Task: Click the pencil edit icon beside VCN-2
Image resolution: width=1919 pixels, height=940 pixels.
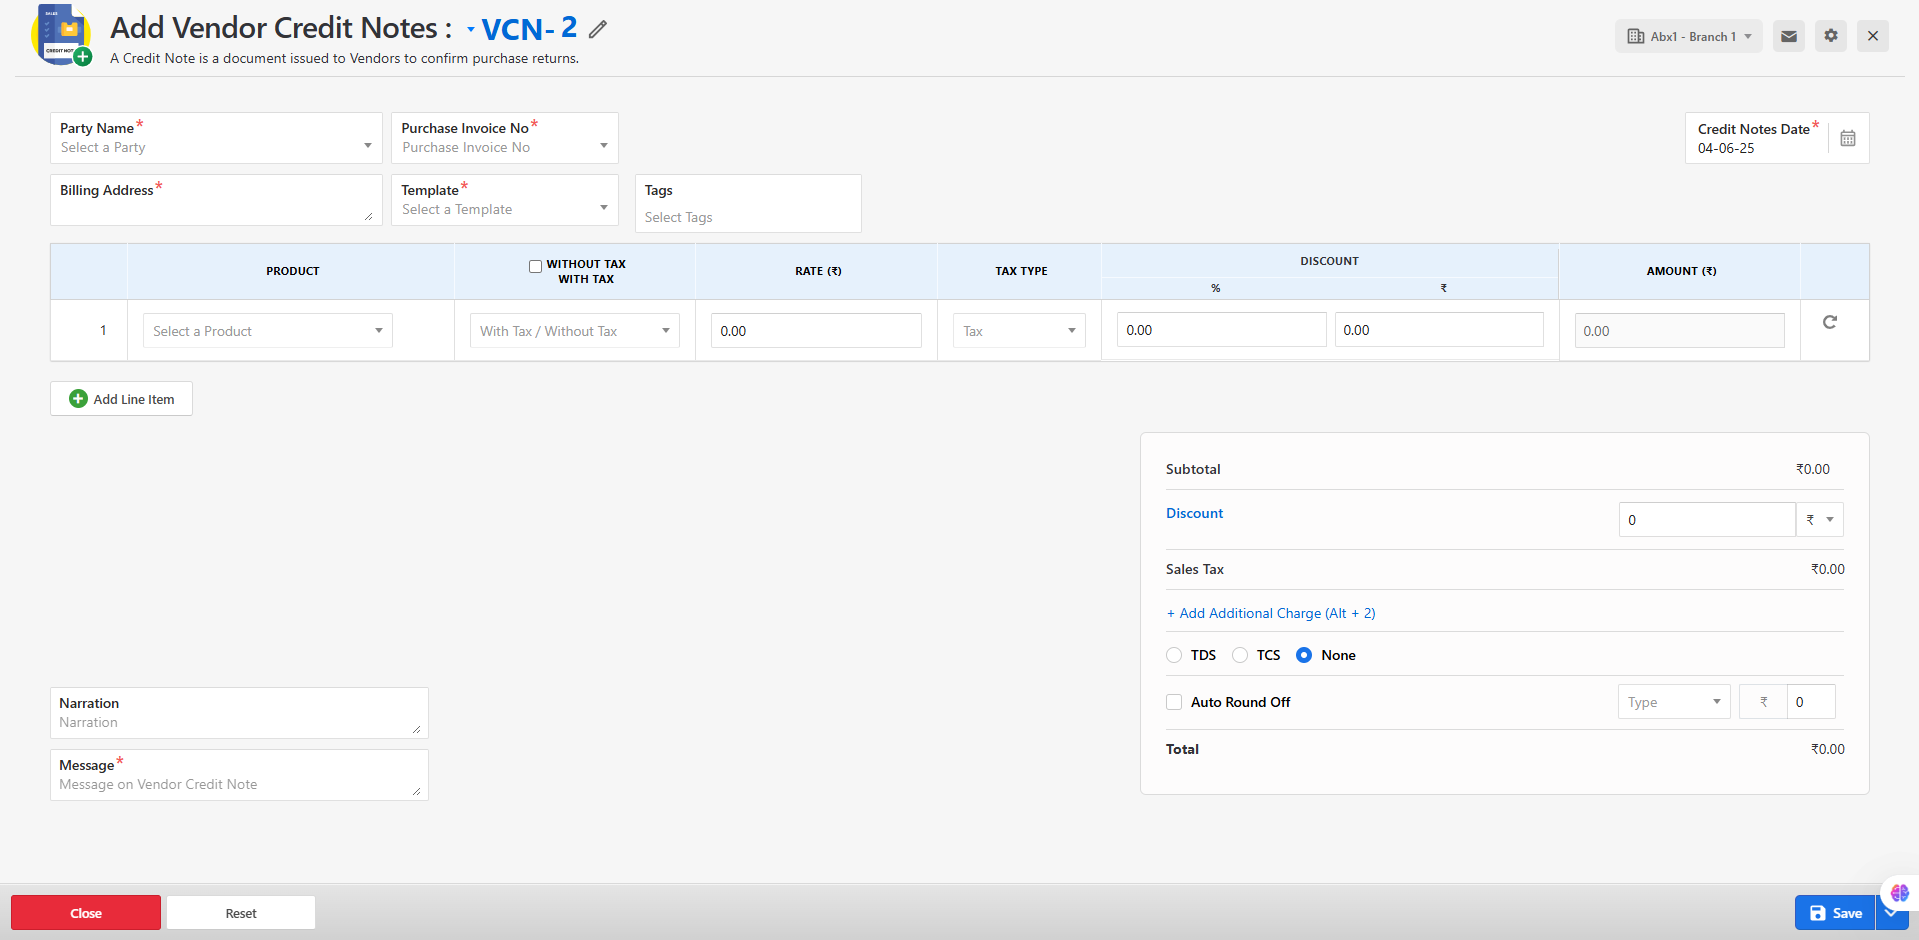Action: (x=598, y=30)
